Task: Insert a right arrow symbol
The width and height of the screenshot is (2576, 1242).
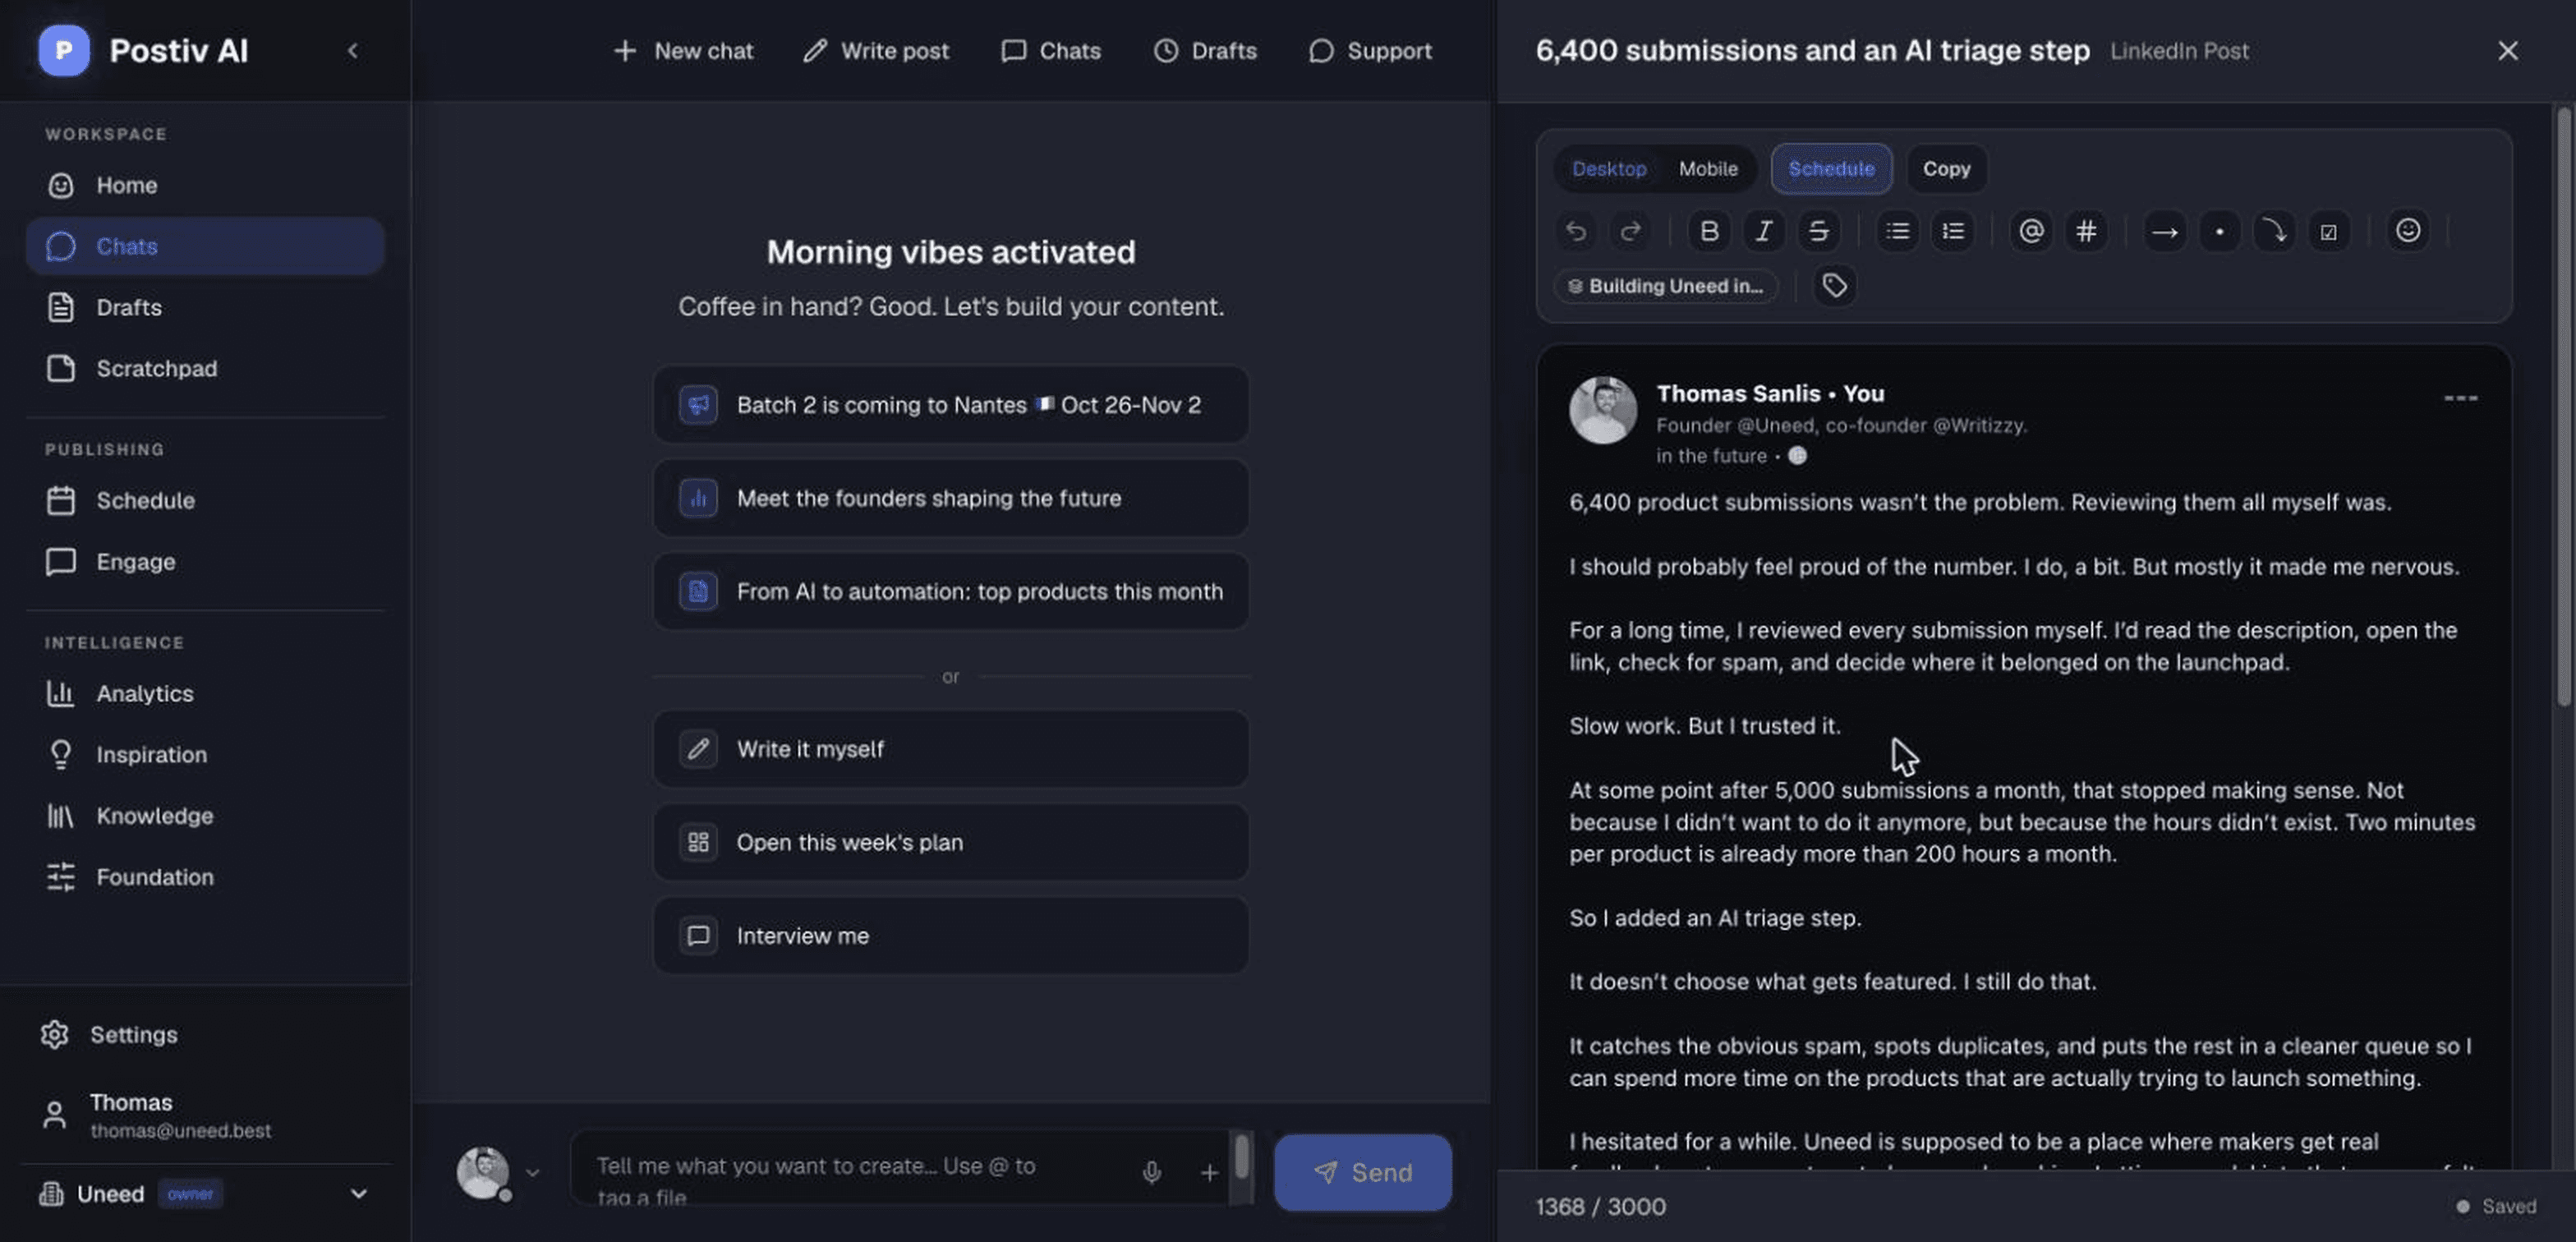Action: click(x=2164, y=231)
